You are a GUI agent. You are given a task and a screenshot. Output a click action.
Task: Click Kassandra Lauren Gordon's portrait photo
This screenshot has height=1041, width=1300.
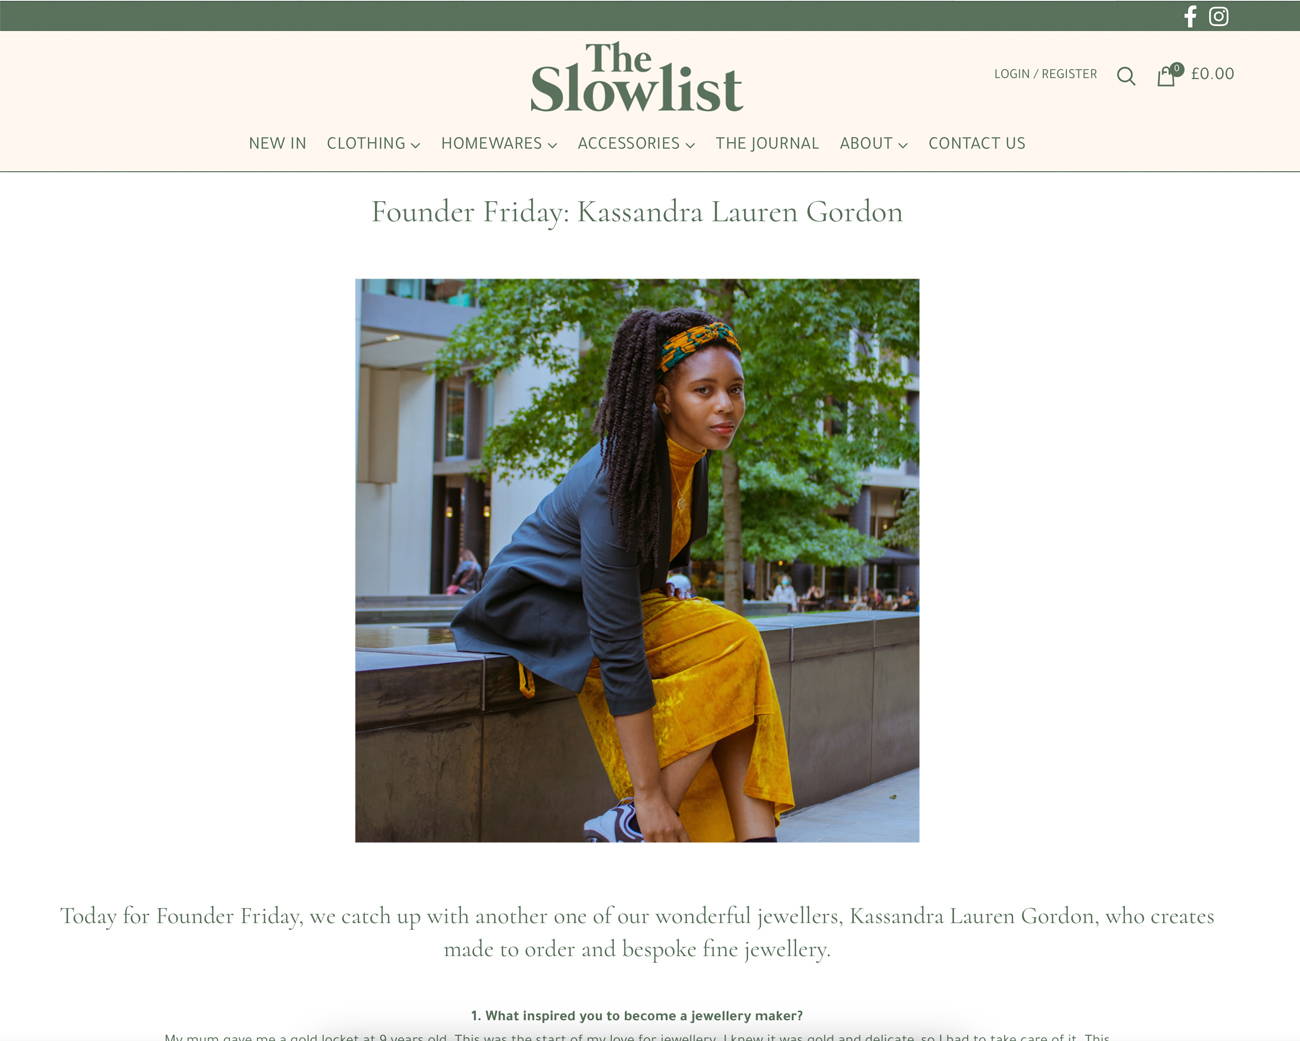pyautogui.click(x=637, y=560)
